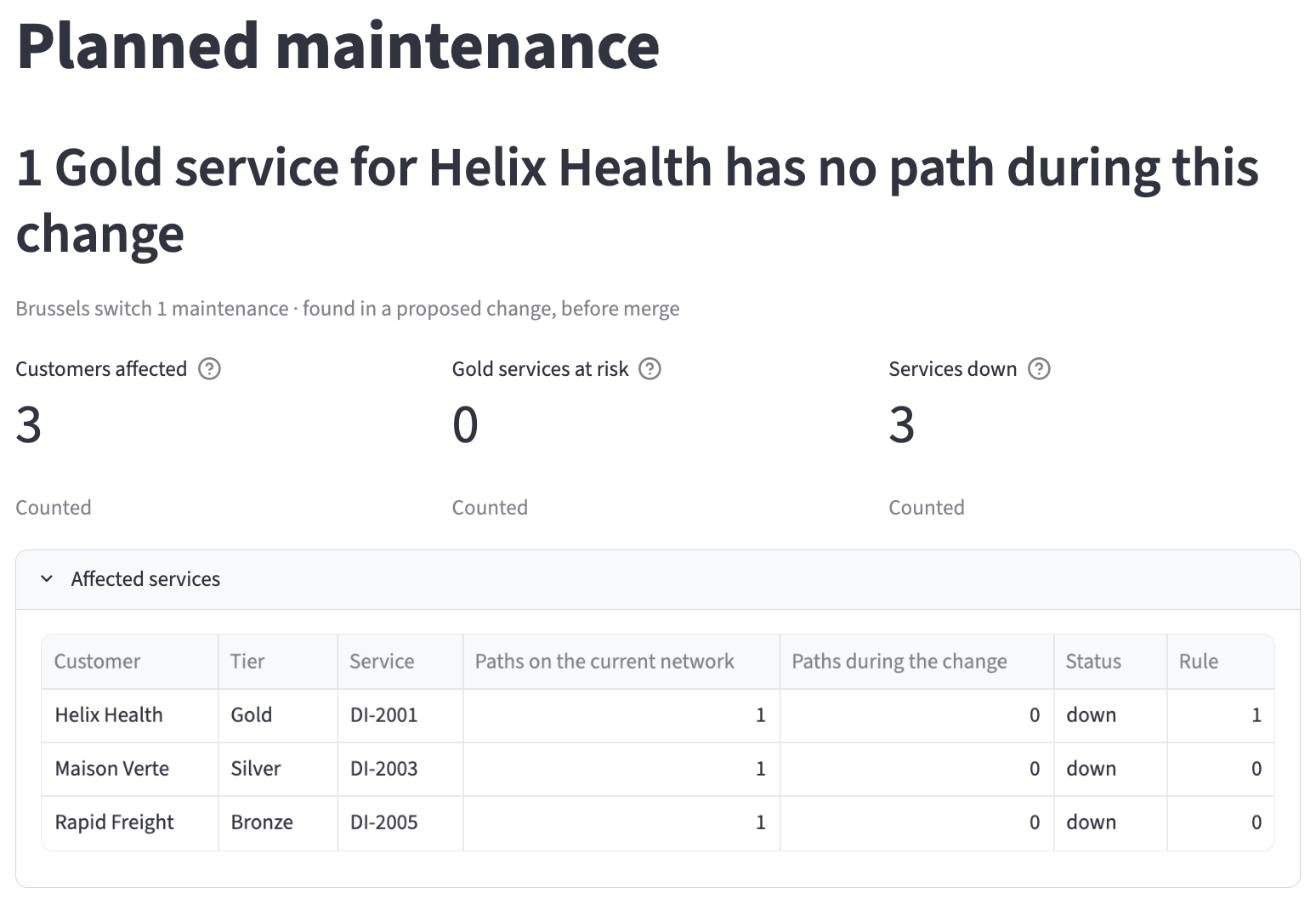The height and width of the screenshot is (899, 1316).
Task: Sort by Paths during the change header
Action: (917, 661)
